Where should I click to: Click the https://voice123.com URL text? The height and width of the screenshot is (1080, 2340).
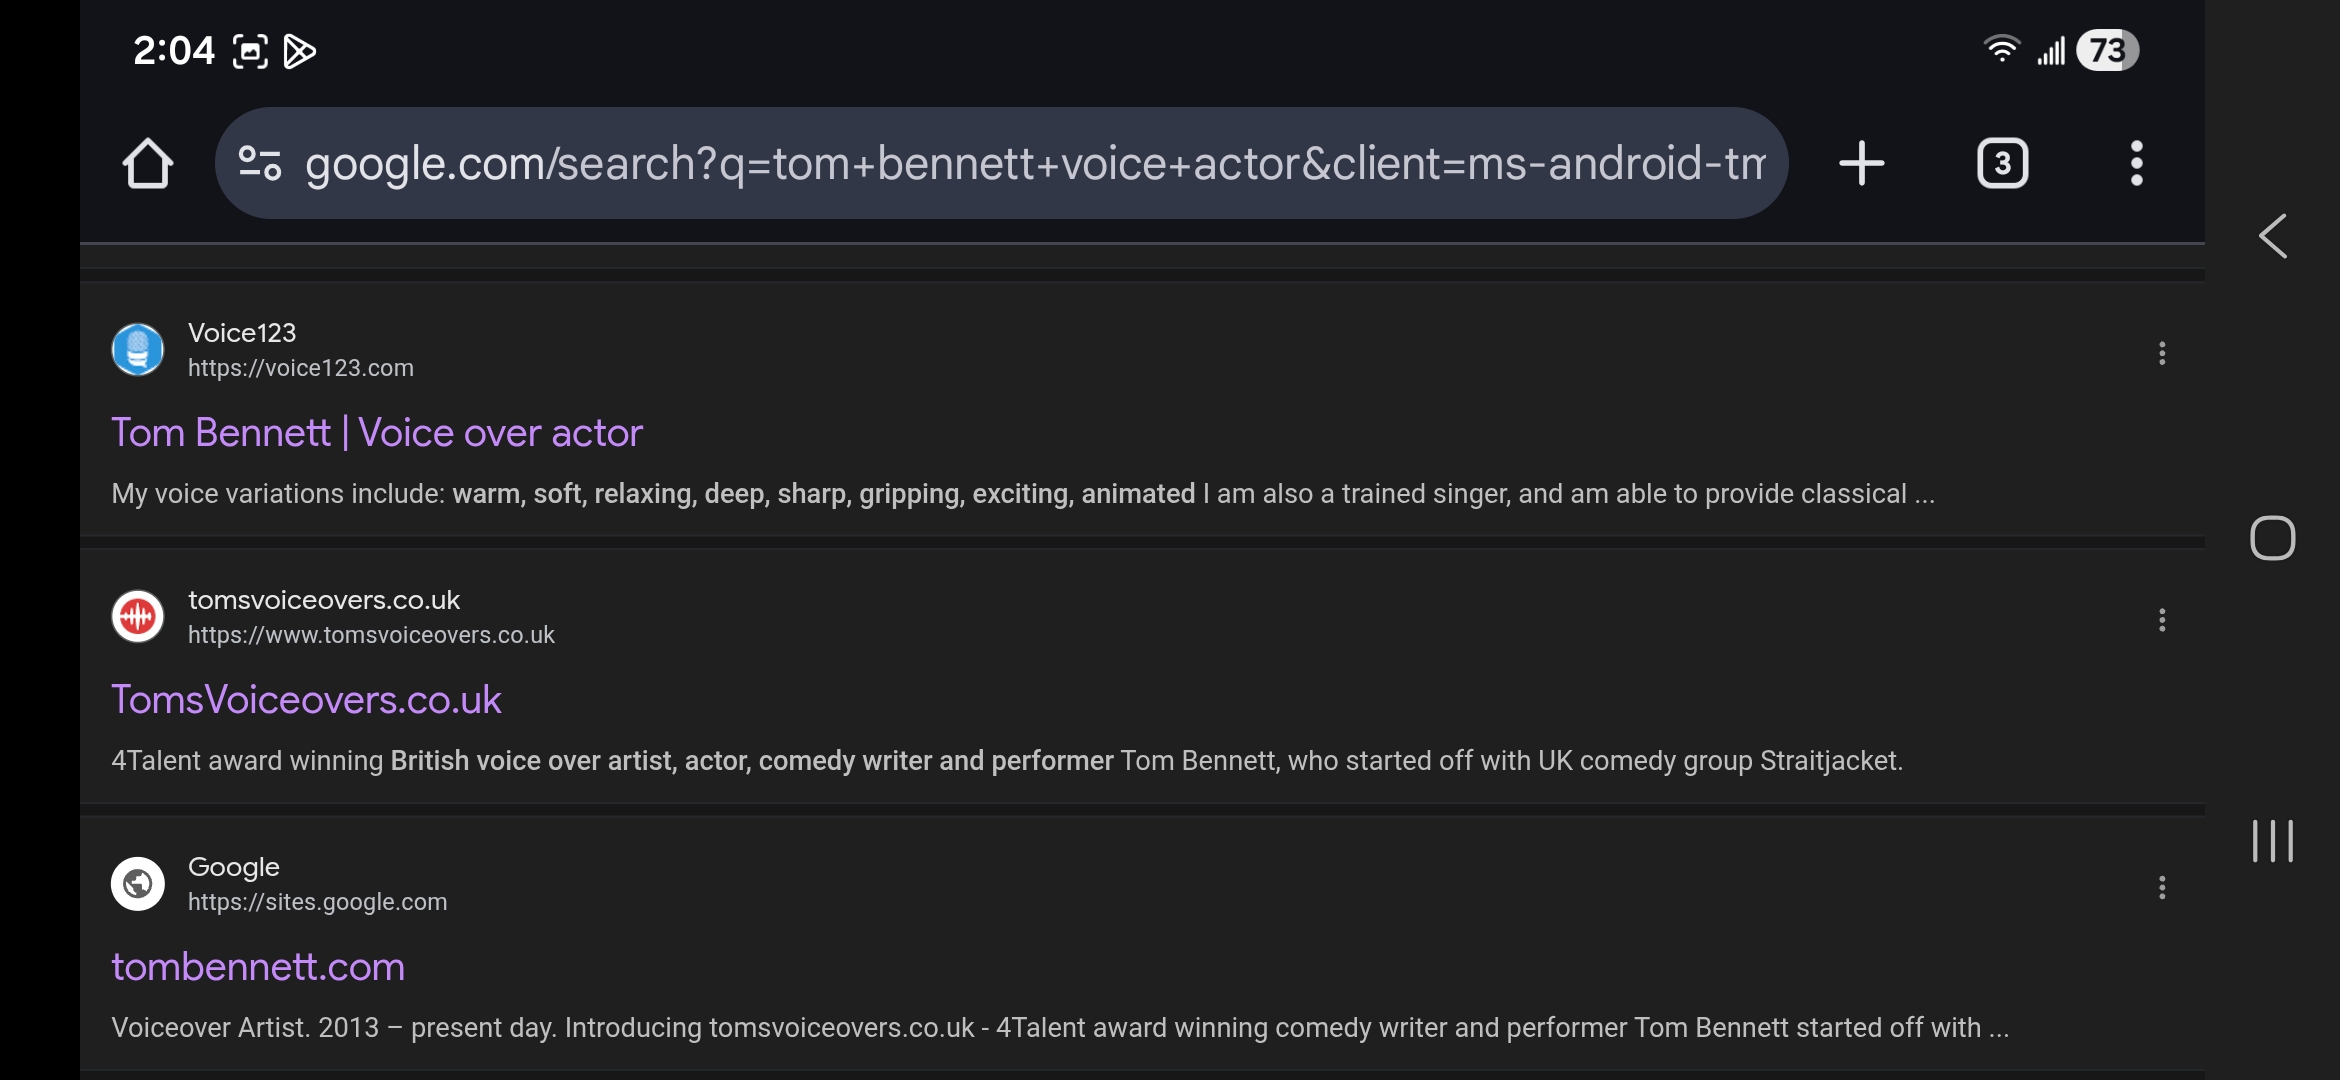301,368
